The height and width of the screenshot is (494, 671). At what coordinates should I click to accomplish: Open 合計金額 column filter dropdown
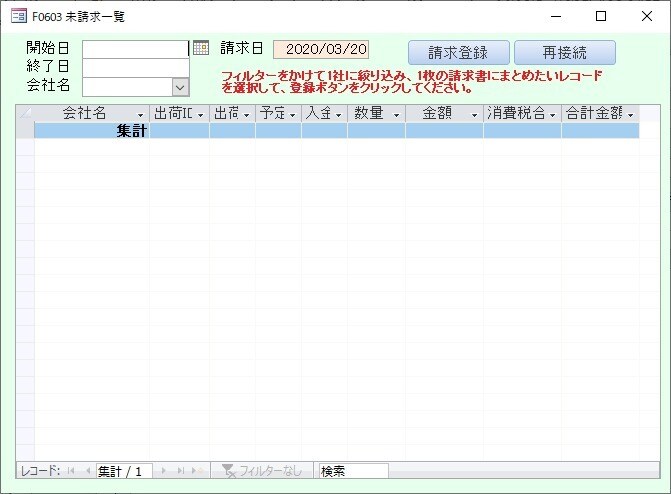point(630,115)
